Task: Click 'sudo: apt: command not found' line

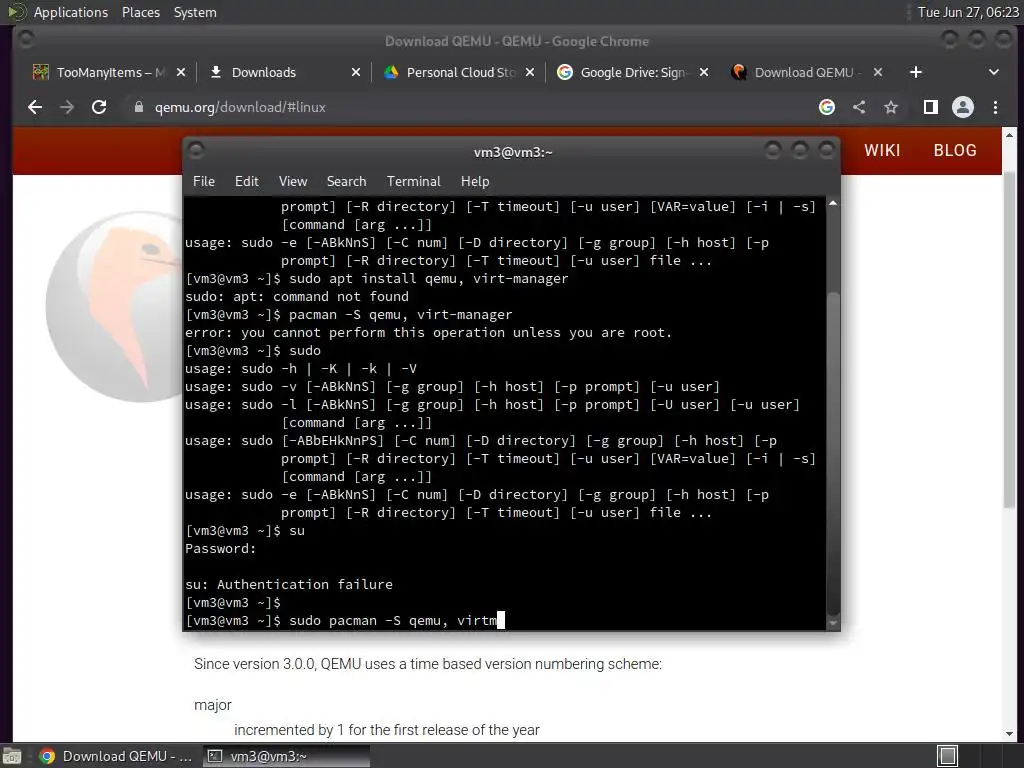Action: [x=296, y=296]
